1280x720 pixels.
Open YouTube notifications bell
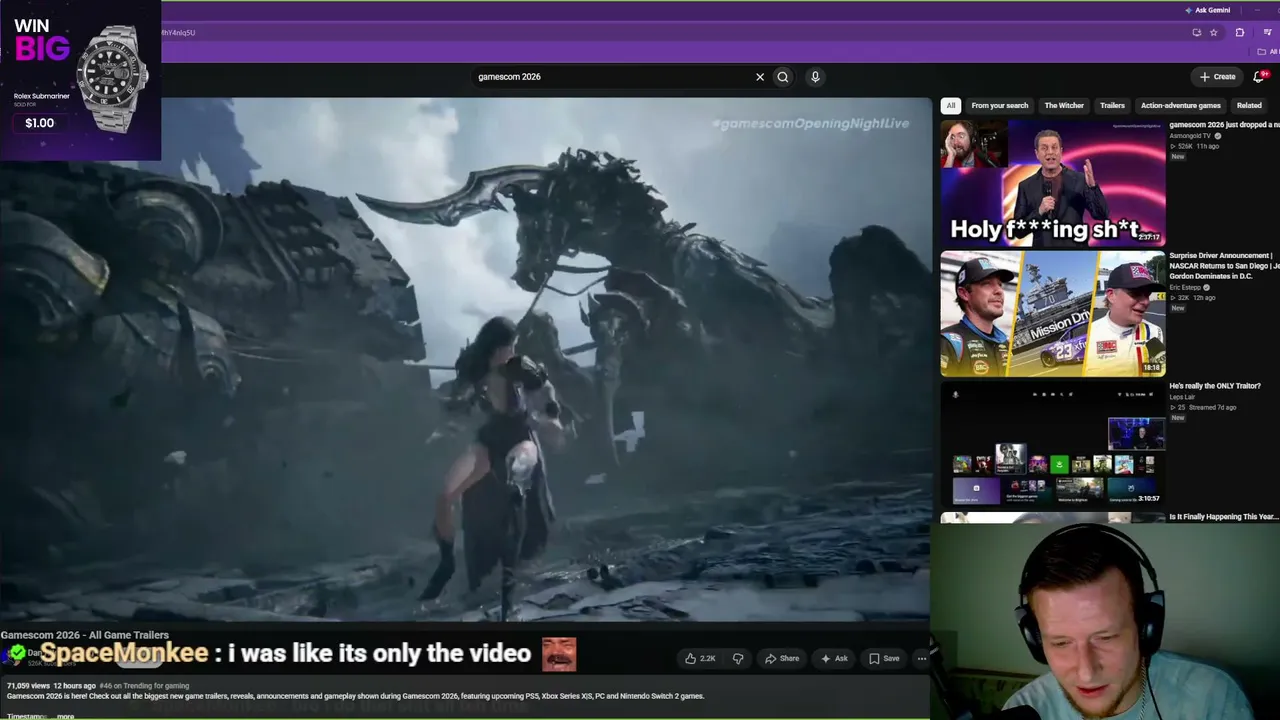[x=1259, y=77]
